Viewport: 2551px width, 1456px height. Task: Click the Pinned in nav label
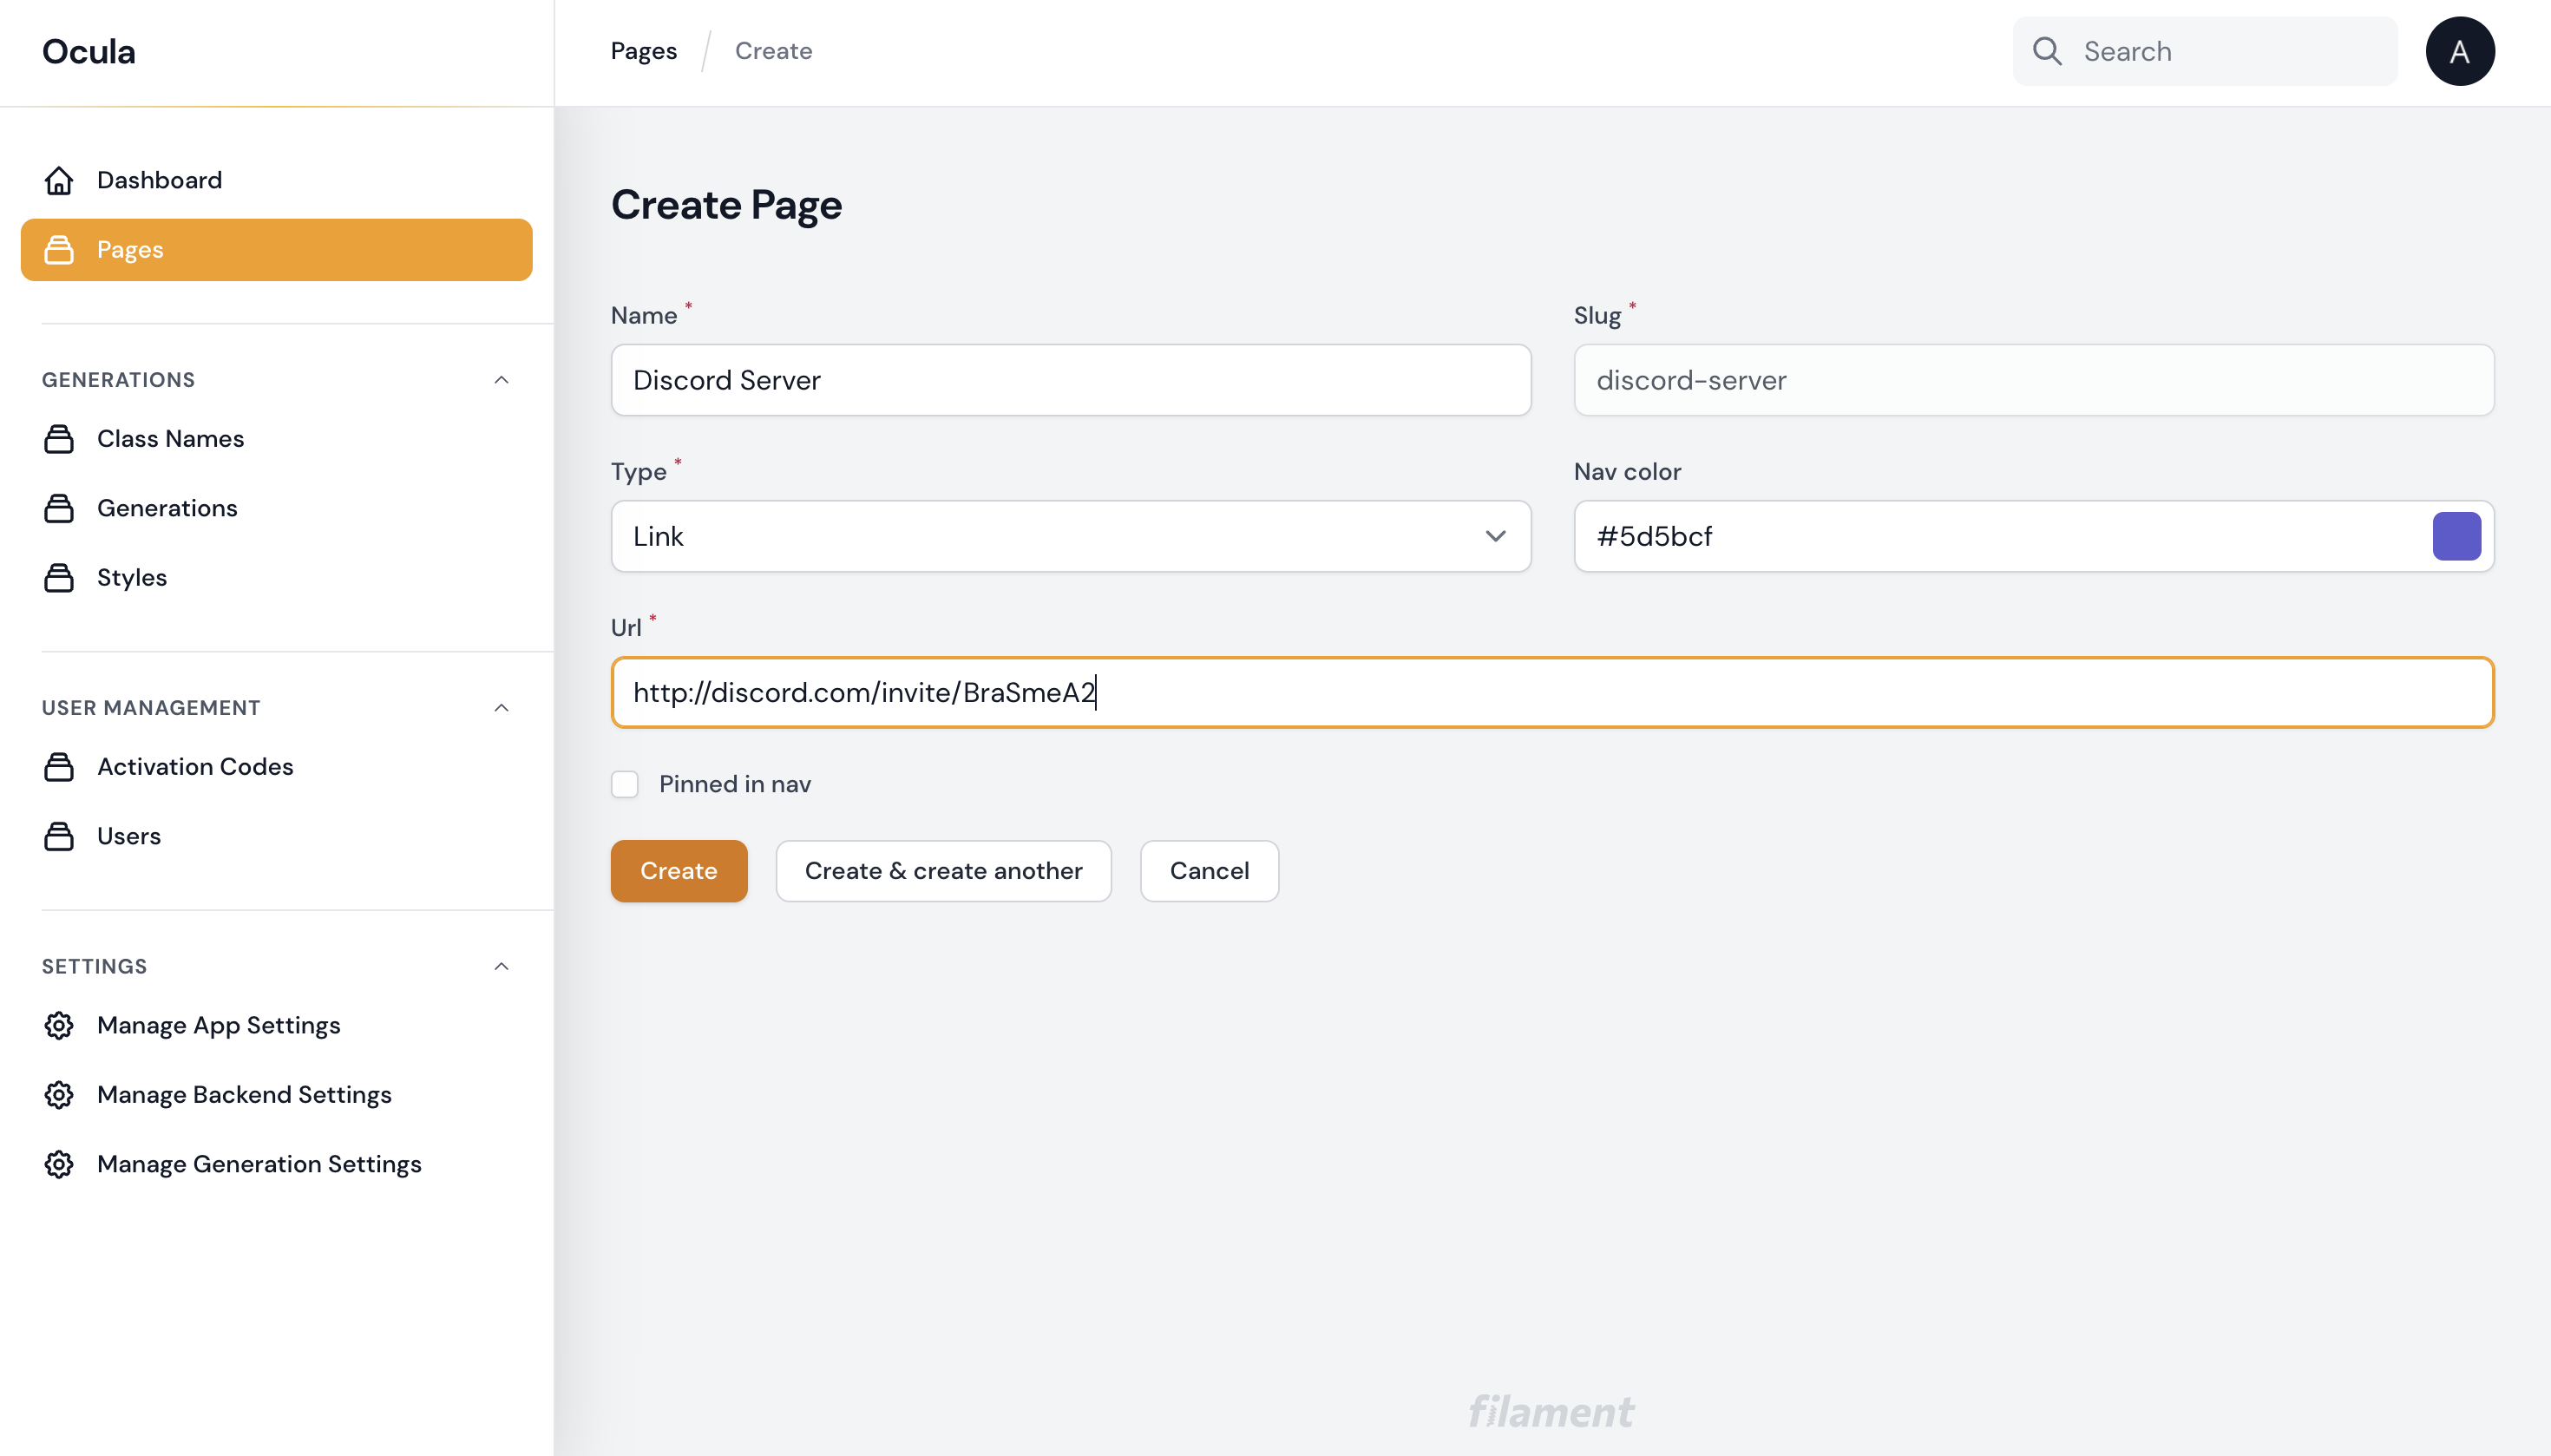coord(734,784)
